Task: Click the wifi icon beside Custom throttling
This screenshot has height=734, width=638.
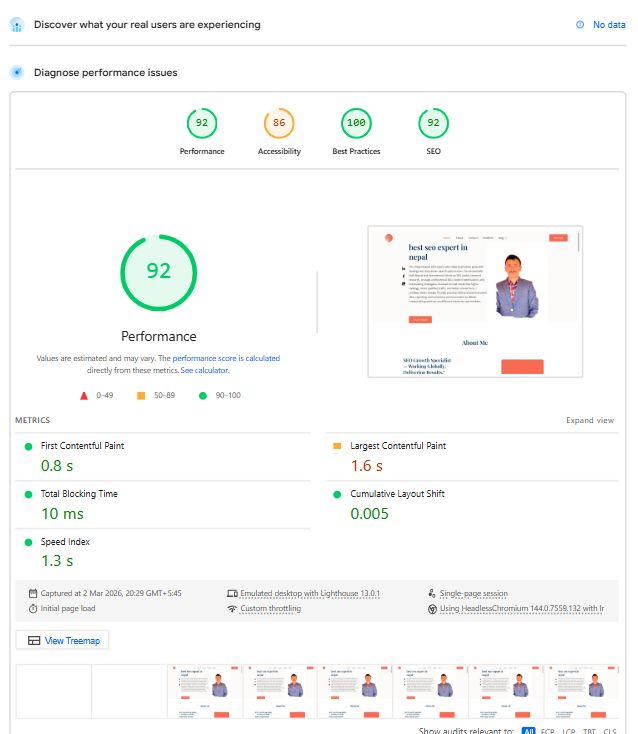Action: click(x=232, y=609)
